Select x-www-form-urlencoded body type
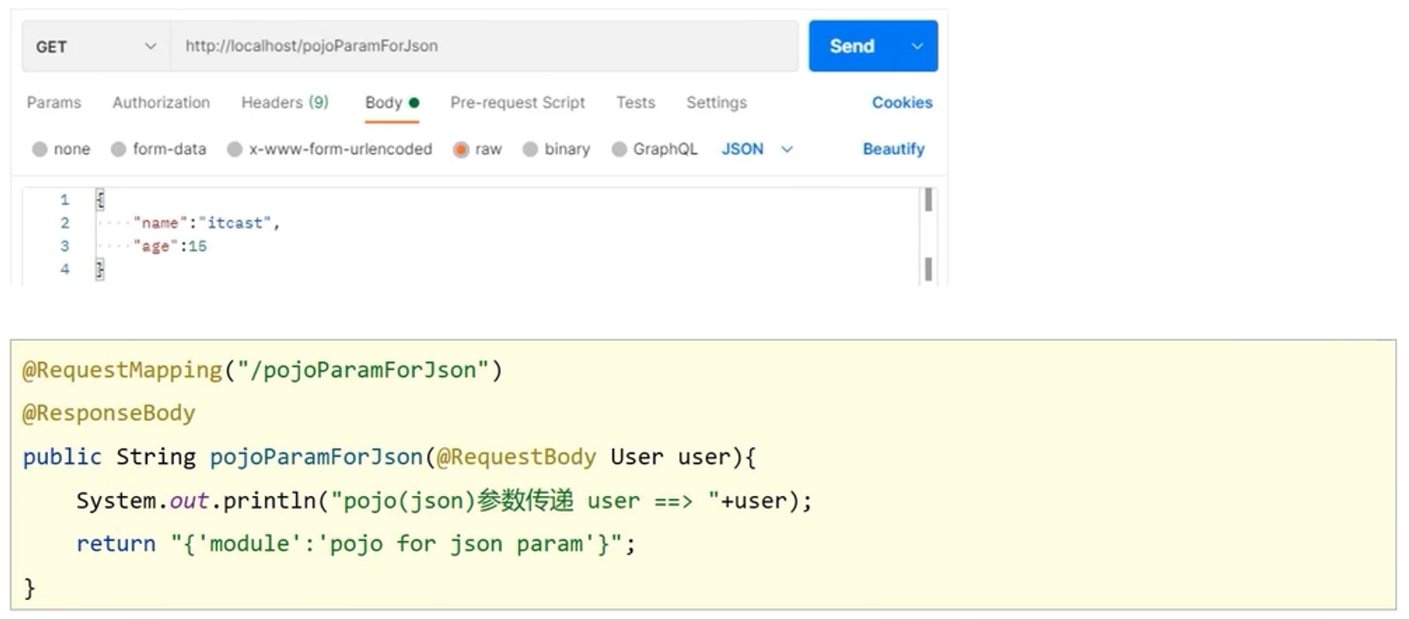This screenshot has width=1409, height=619. pyautogui.click(x=330, y=149)
